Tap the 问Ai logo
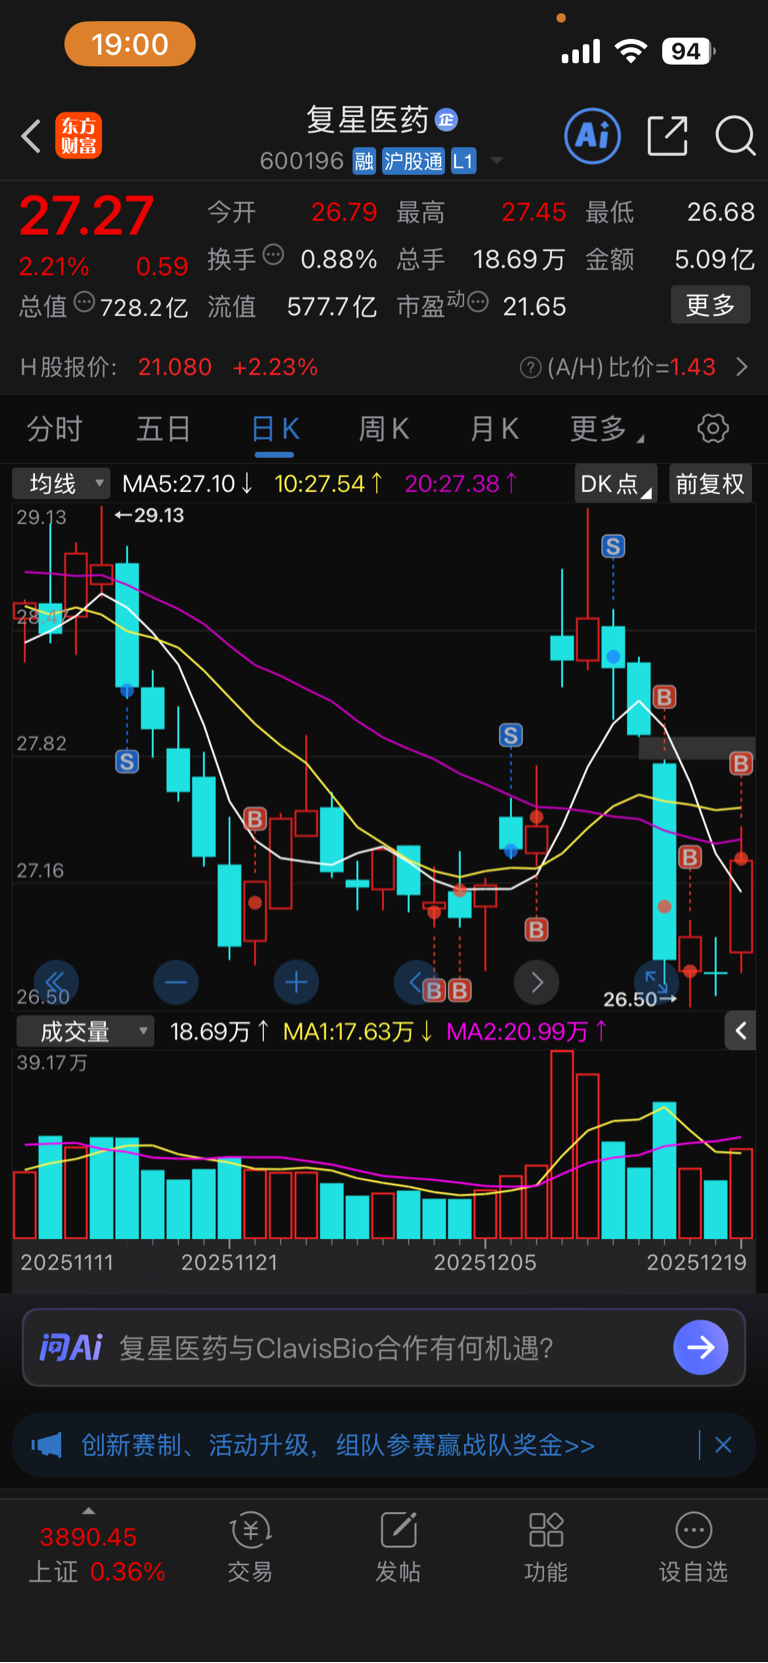 pyautogui.click(x=71, y=1348)
